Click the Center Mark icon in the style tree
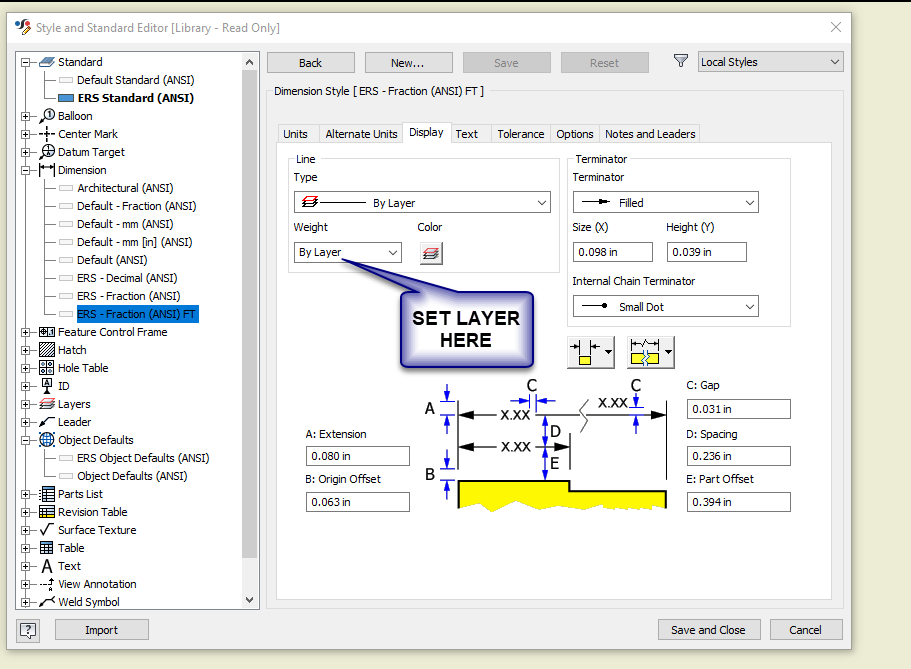Viewport: 911px width, 669px height. point(47,134)
